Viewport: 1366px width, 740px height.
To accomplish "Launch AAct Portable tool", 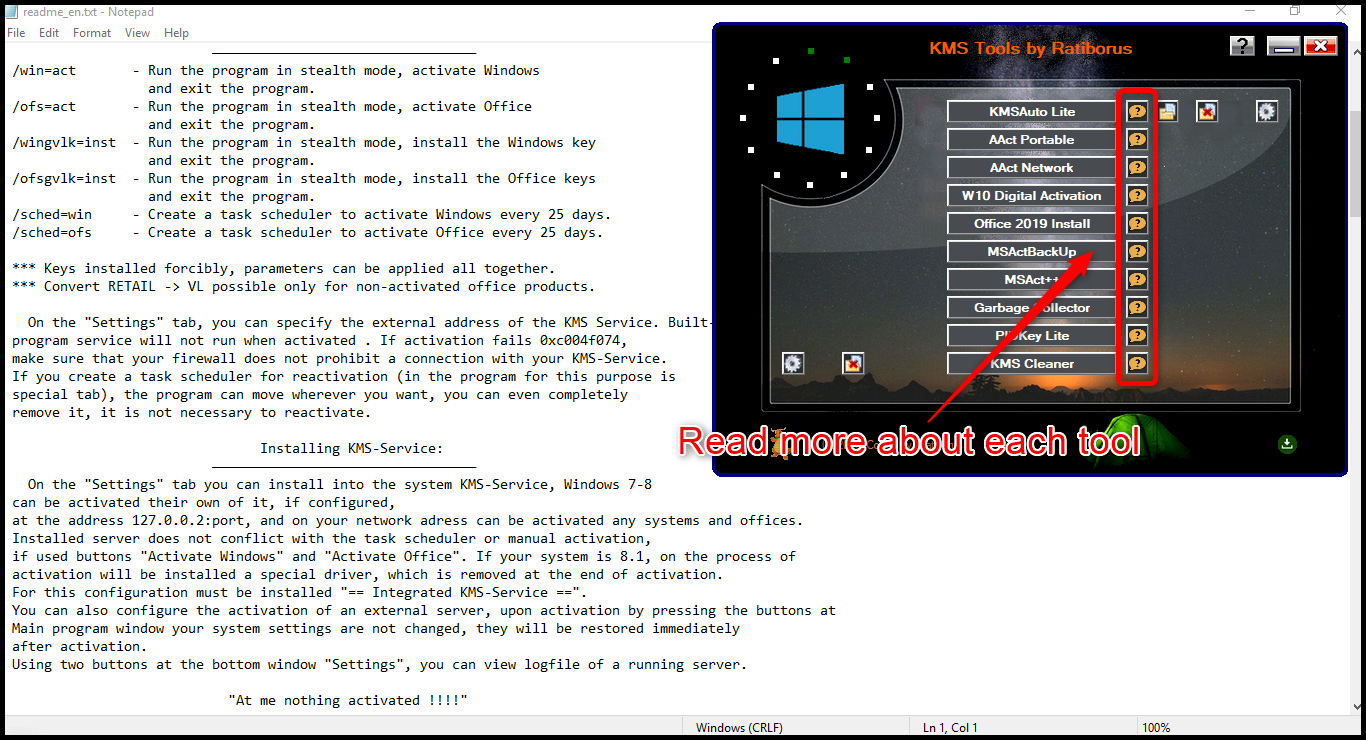I will [x=1032, y=140].
